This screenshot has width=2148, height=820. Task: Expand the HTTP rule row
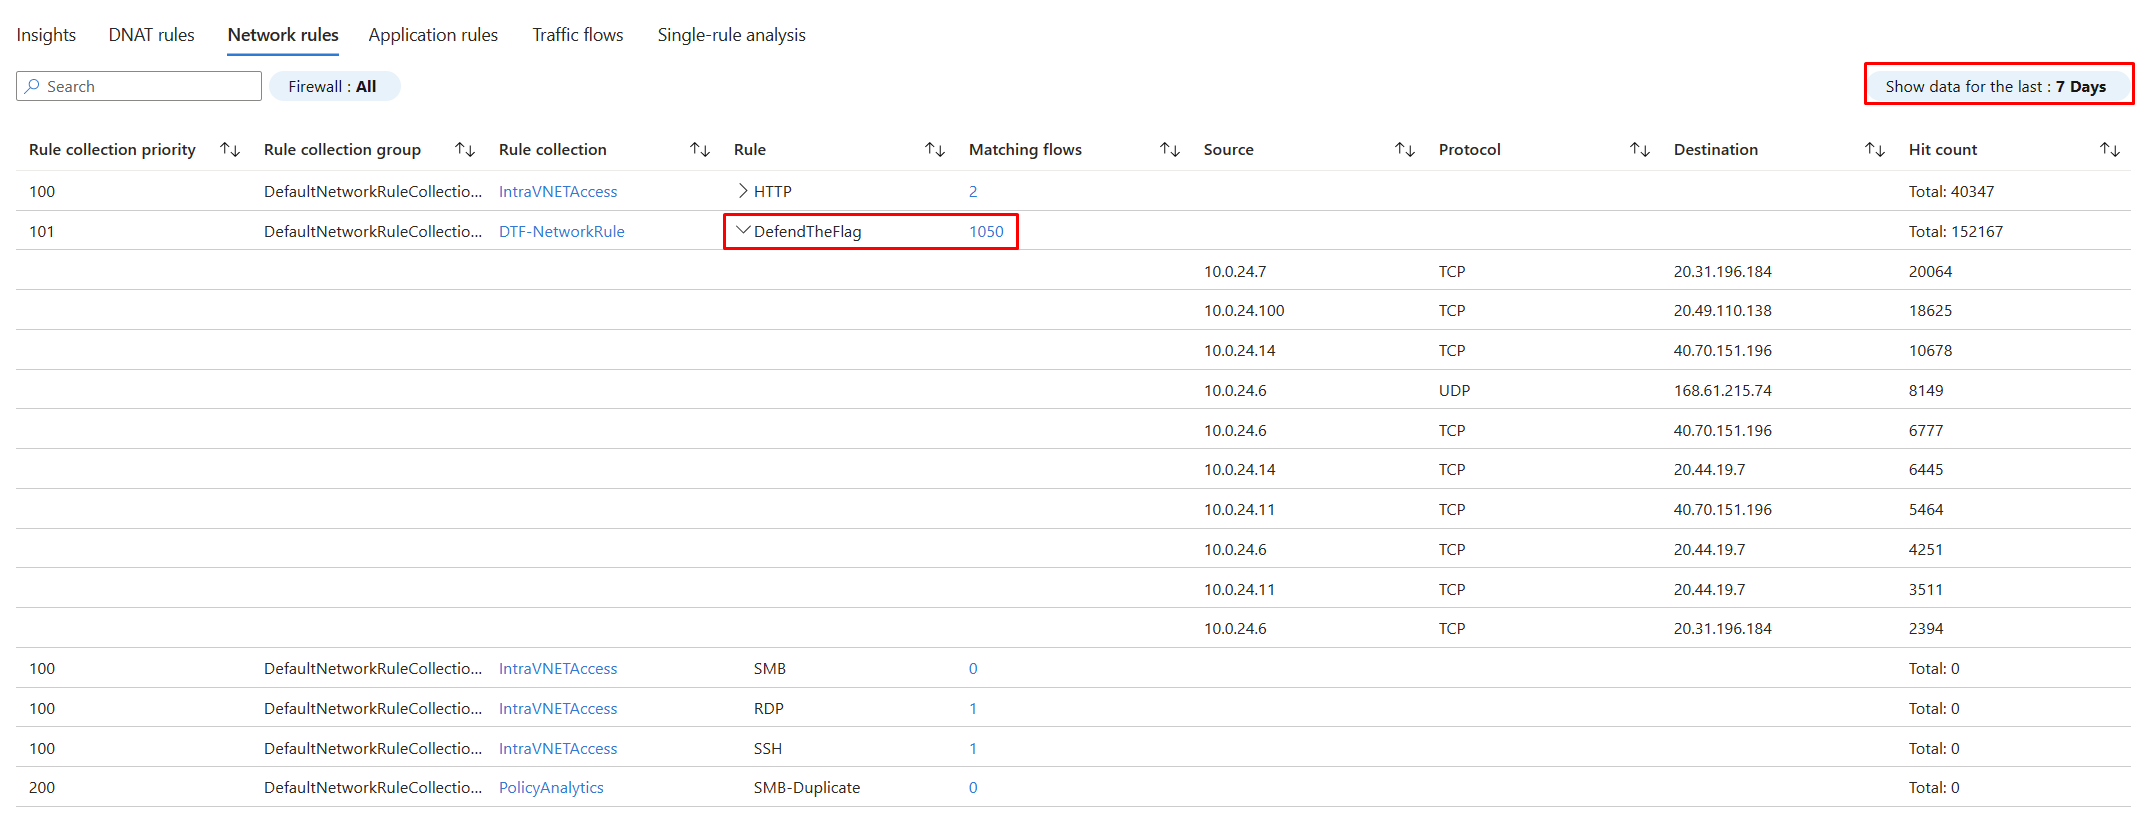(743, 191)
